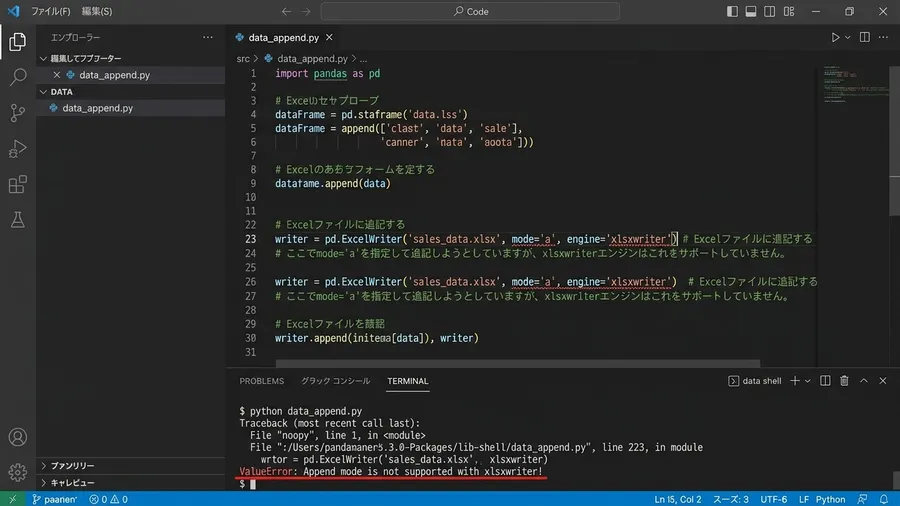Select the data_append.py editor tab
This screenshot has height=506, width=900.
pyautogui.click(x=284, y=37)
